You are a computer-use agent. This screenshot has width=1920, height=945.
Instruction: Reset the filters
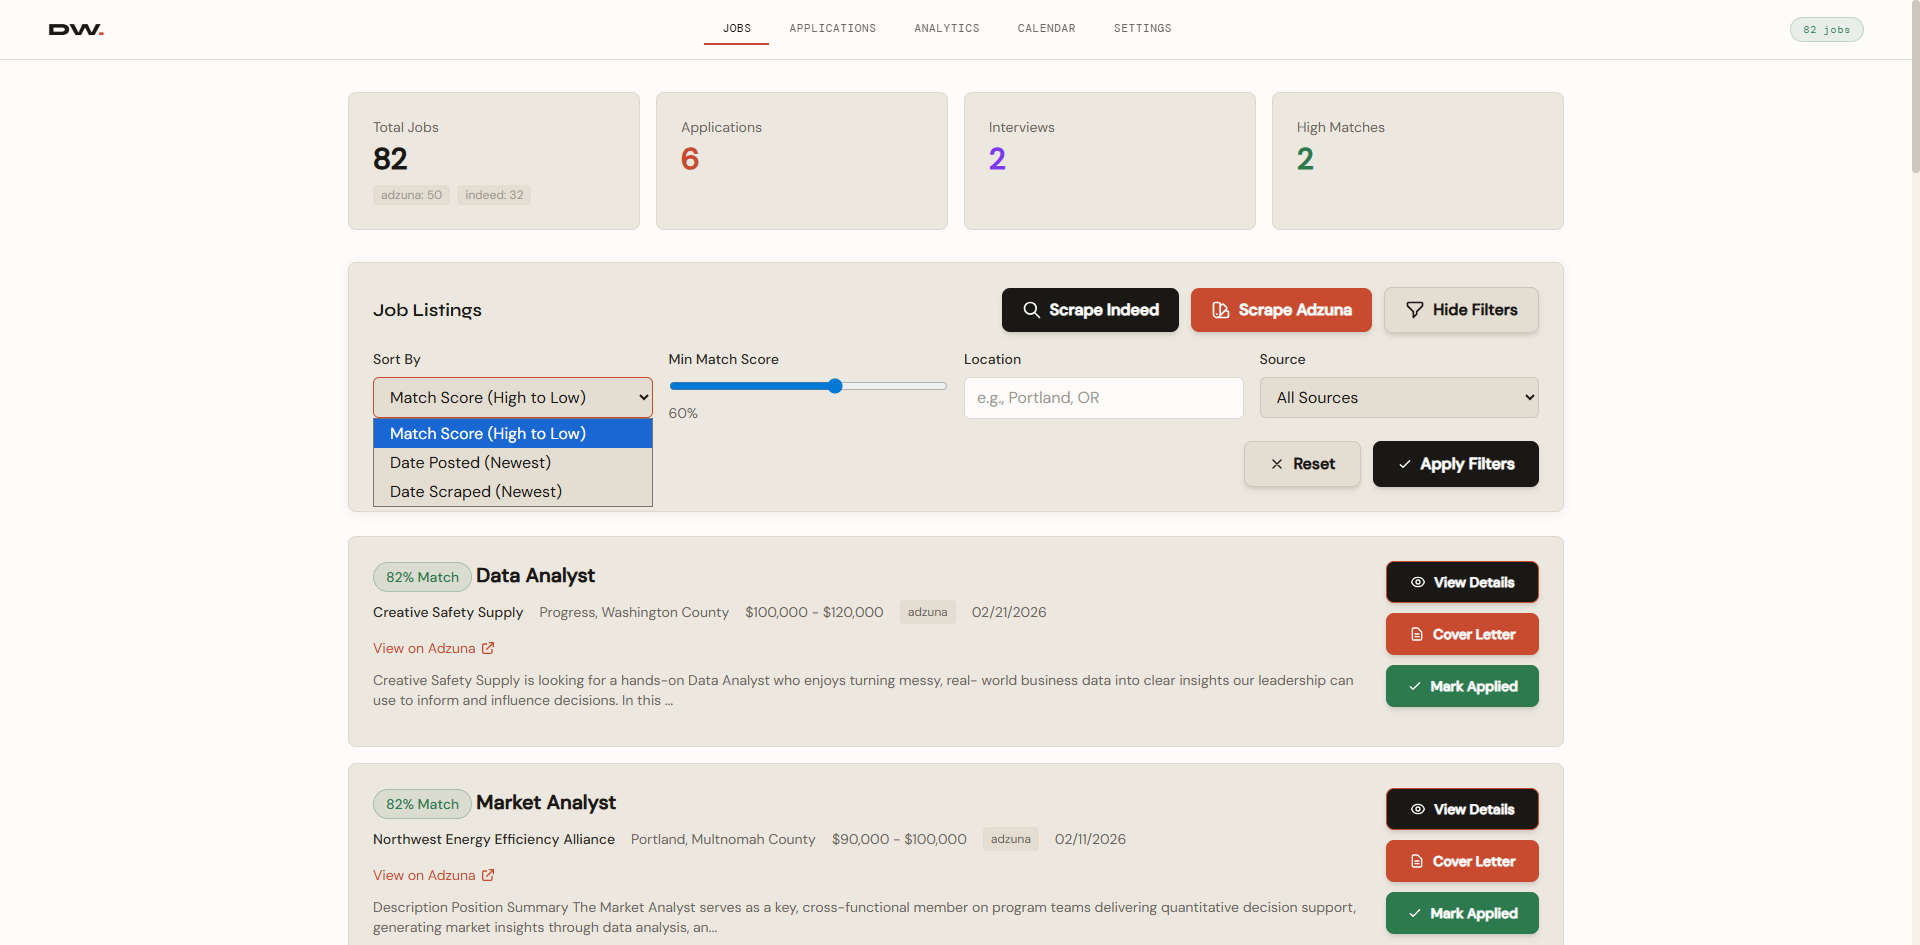pos(1302,464)
